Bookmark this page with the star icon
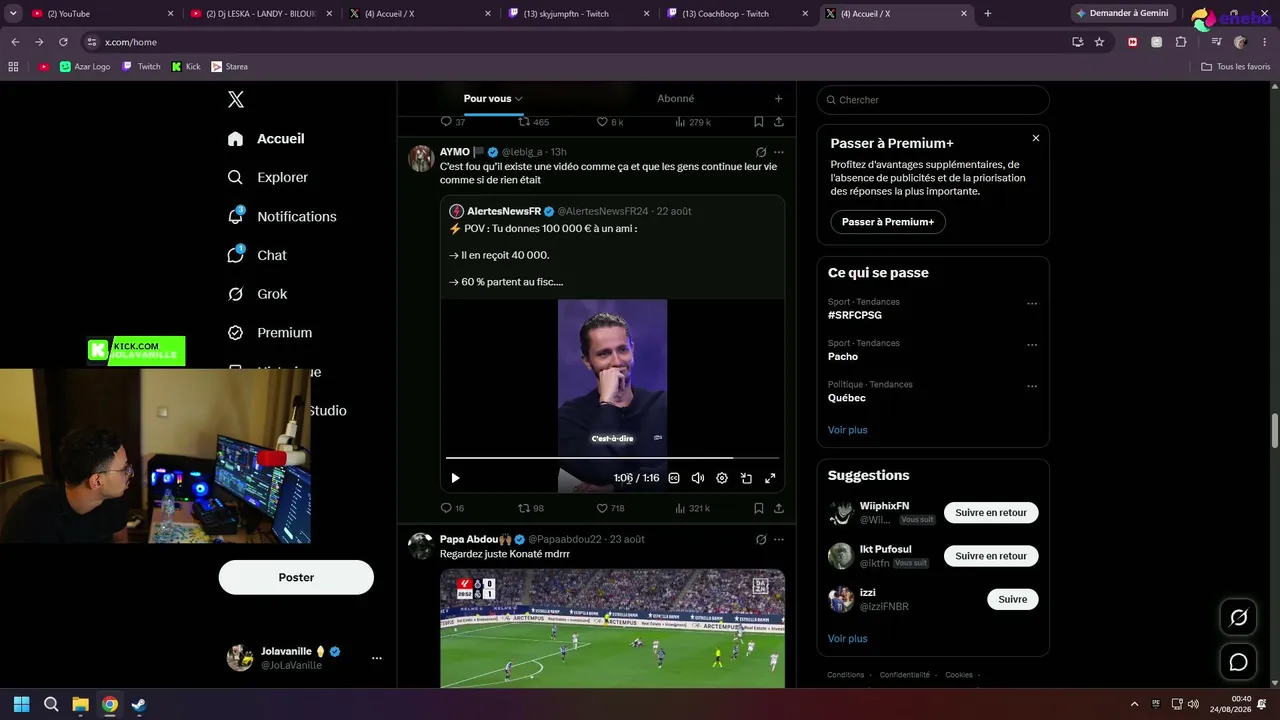Viewport: 1280px width, 720px height. pos(1099,42)
